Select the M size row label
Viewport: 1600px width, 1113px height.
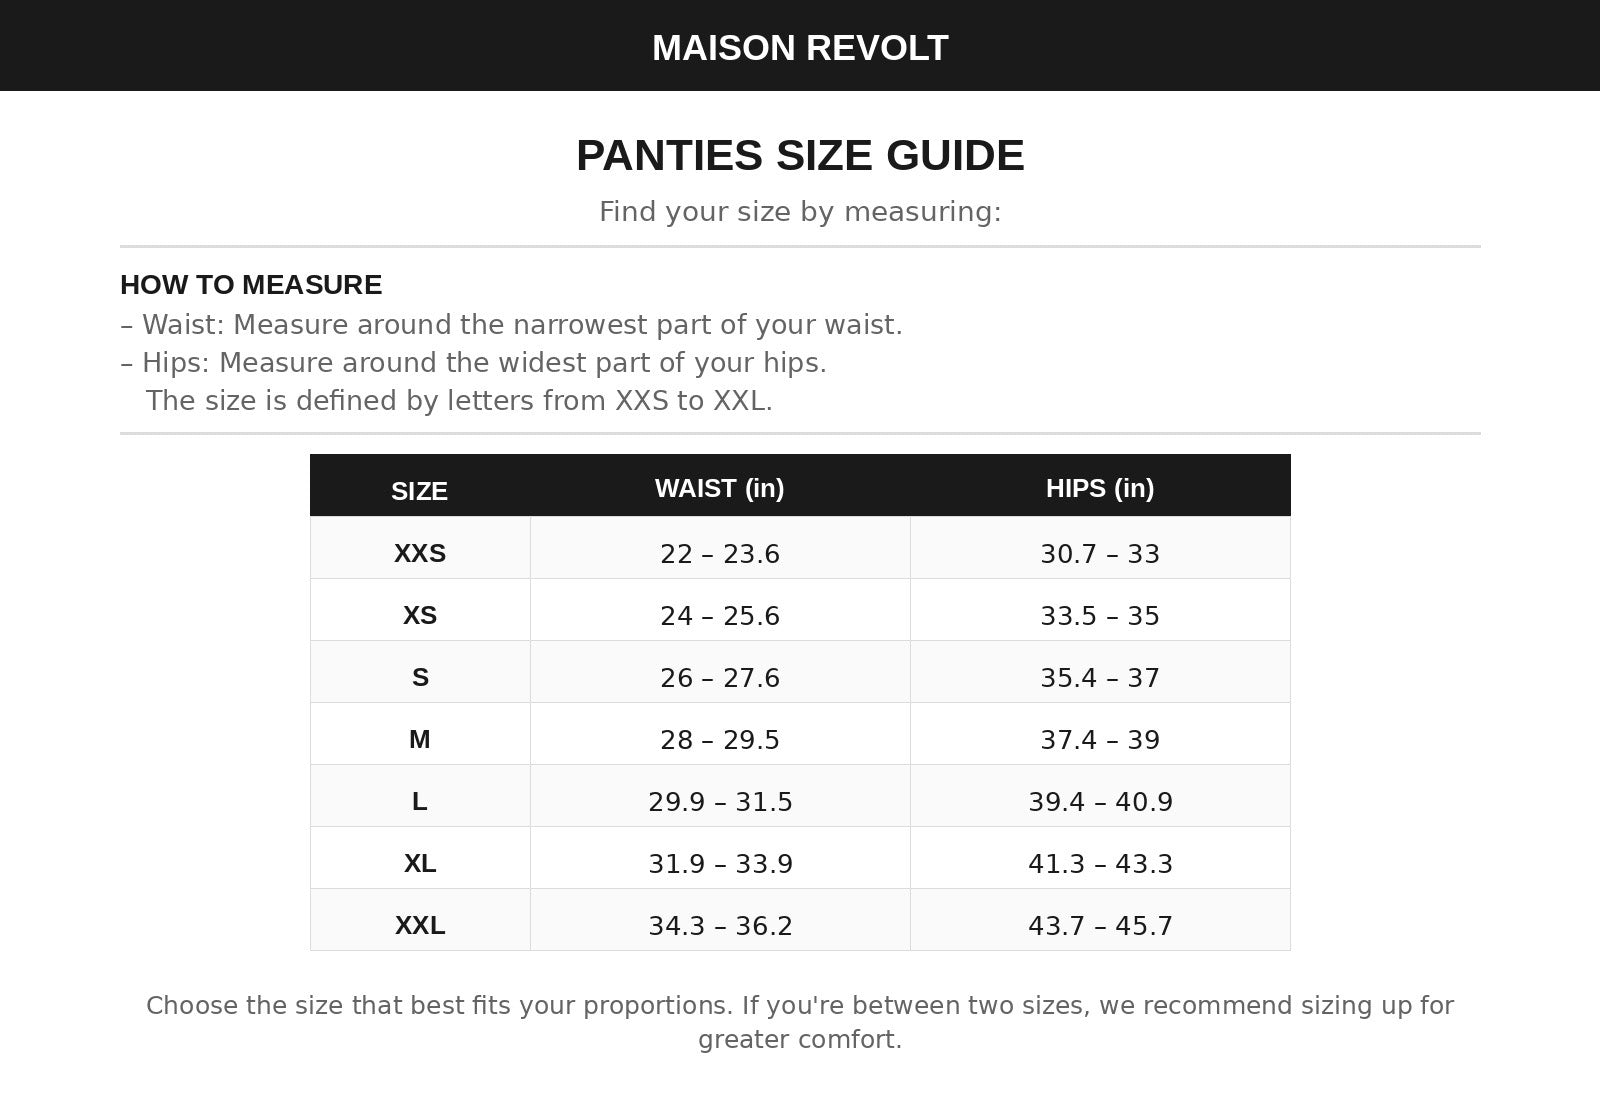coord(420,739)
